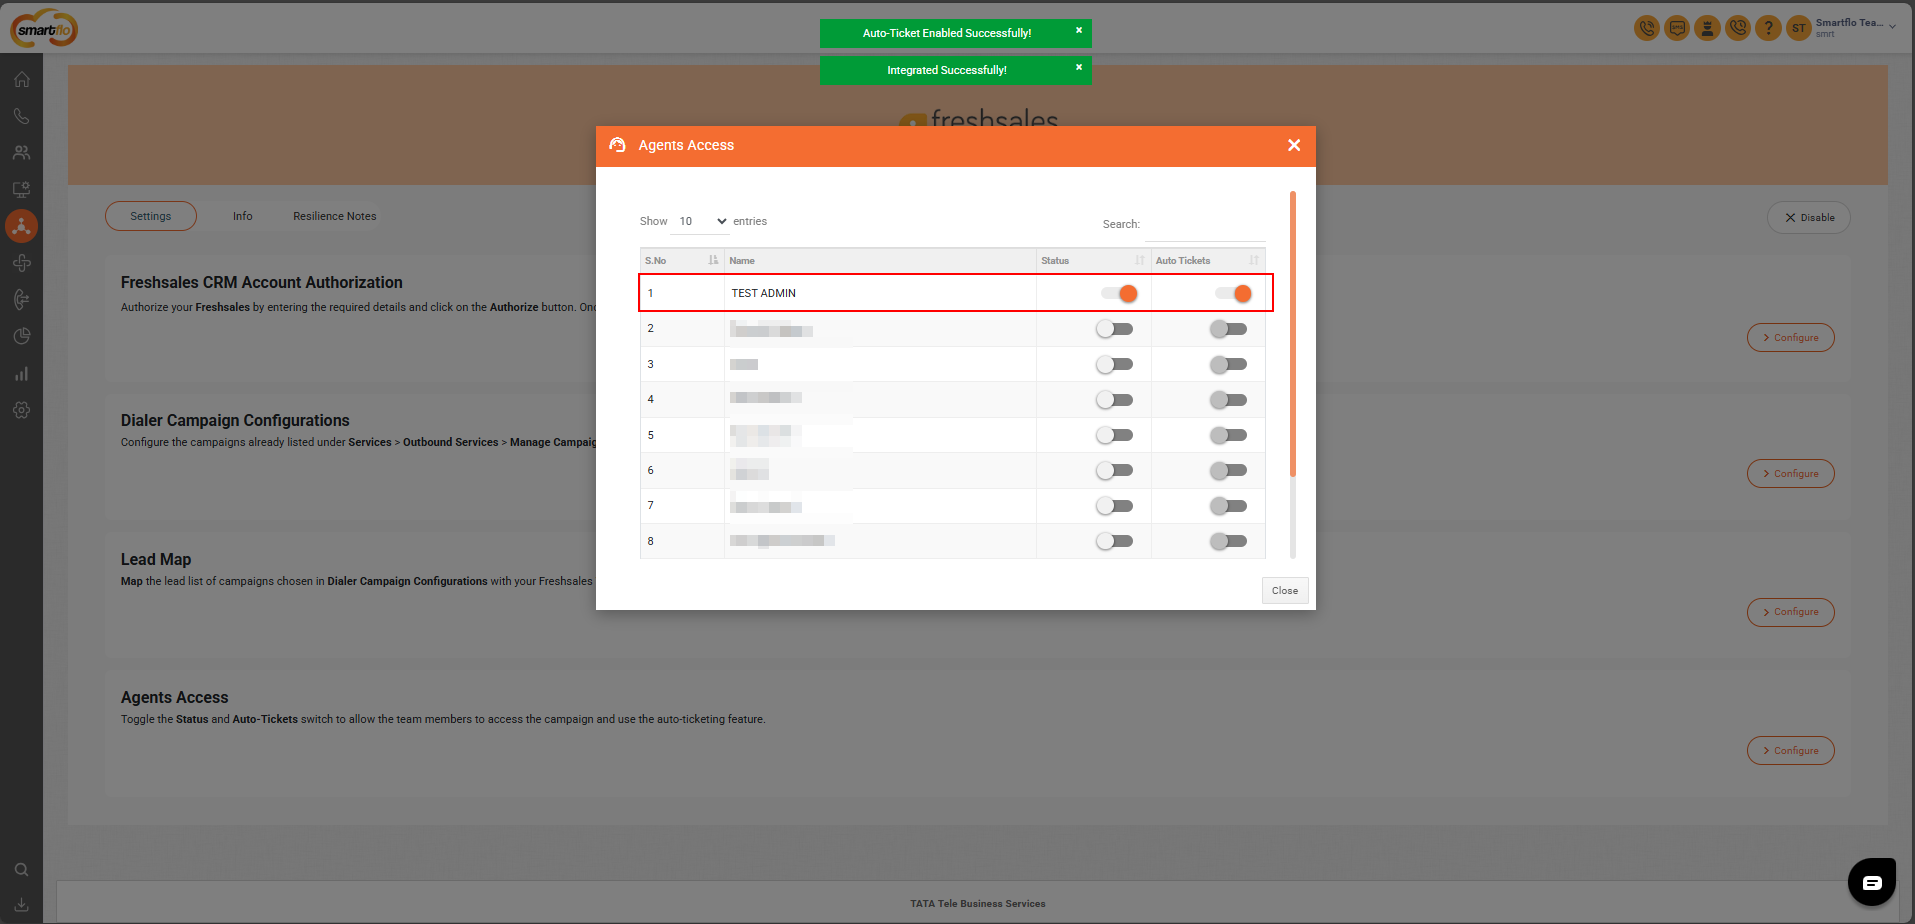Click the search magnifier in sidebar
This screenshot has height=924, width=1915.
[21, 870]
